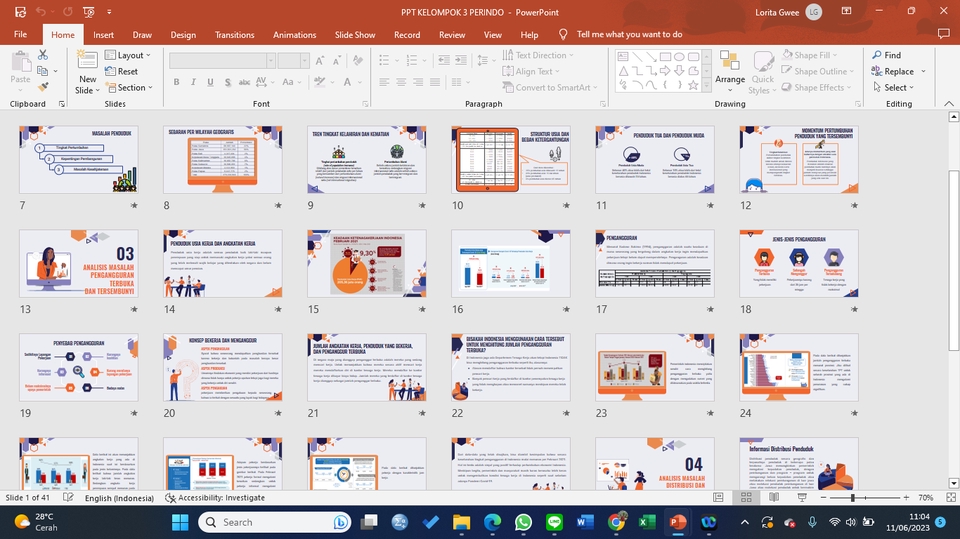Screen dimensions: 960x539
Task: Collapse the ribbon with the chevron
Action: click(x=948, y=104)
